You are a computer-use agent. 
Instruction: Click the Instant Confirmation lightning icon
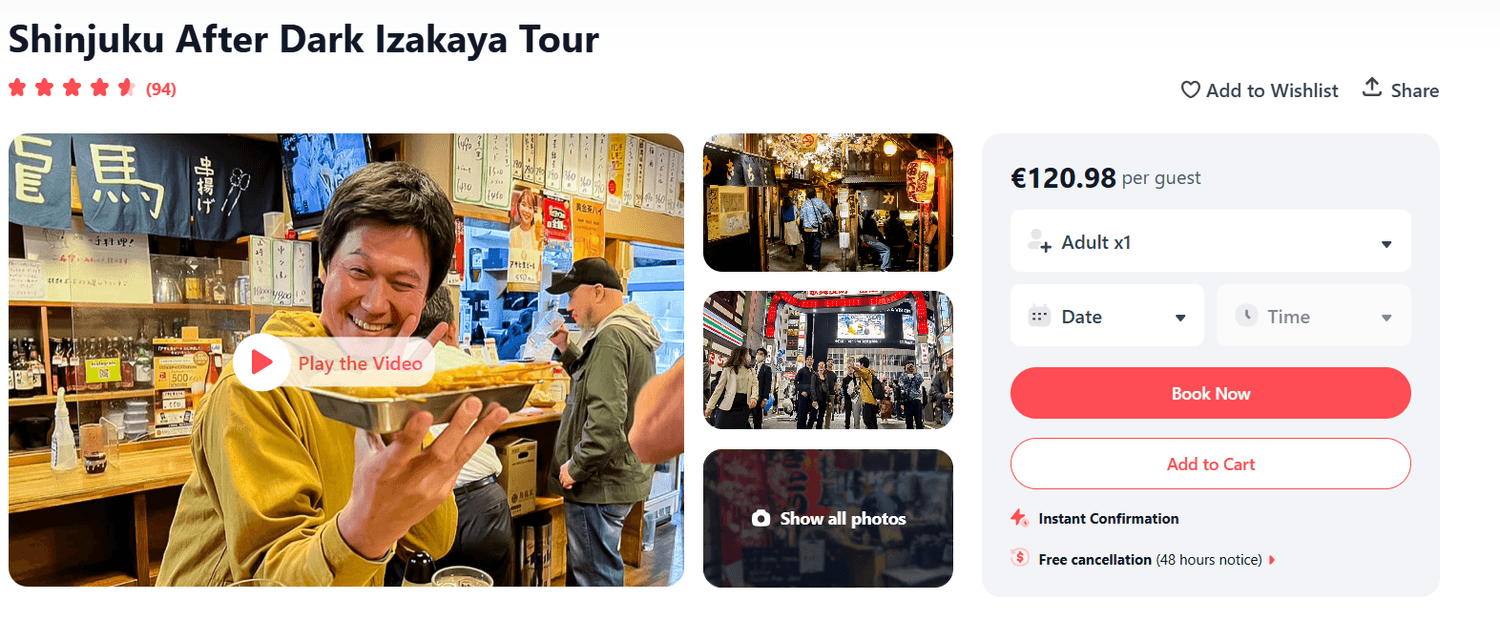pyautogui.click(x=1019, y=518)
